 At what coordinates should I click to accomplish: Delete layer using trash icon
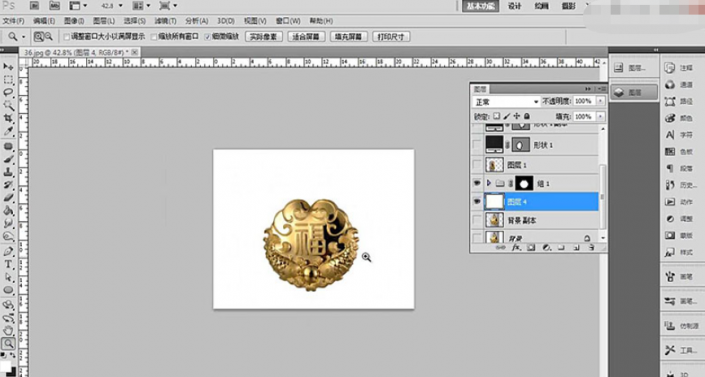tap(591, 247)
